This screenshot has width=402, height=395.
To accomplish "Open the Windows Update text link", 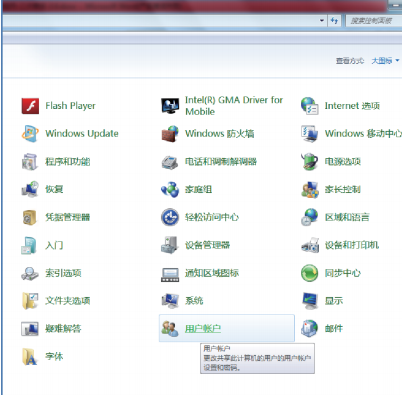I will click(x=82, y=134).
